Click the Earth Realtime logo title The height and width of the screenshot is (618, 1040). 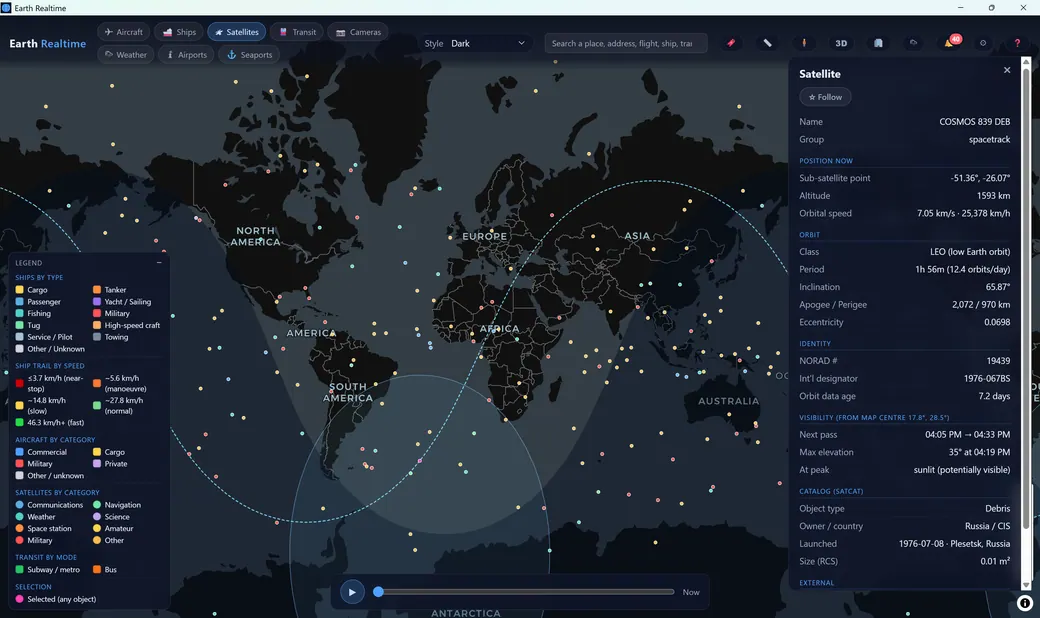[x=48, y=43]
